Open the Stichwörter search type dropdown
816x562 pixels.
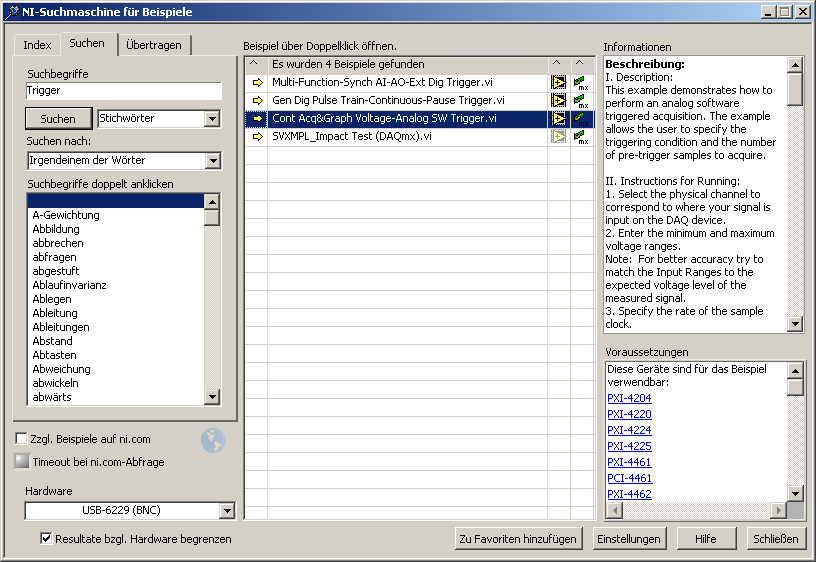(212, 119)
